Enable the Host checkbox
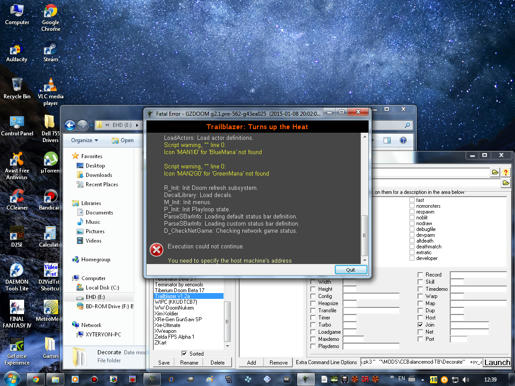The height and width of the screenshot is (386, 515). [x=420, y=317]
